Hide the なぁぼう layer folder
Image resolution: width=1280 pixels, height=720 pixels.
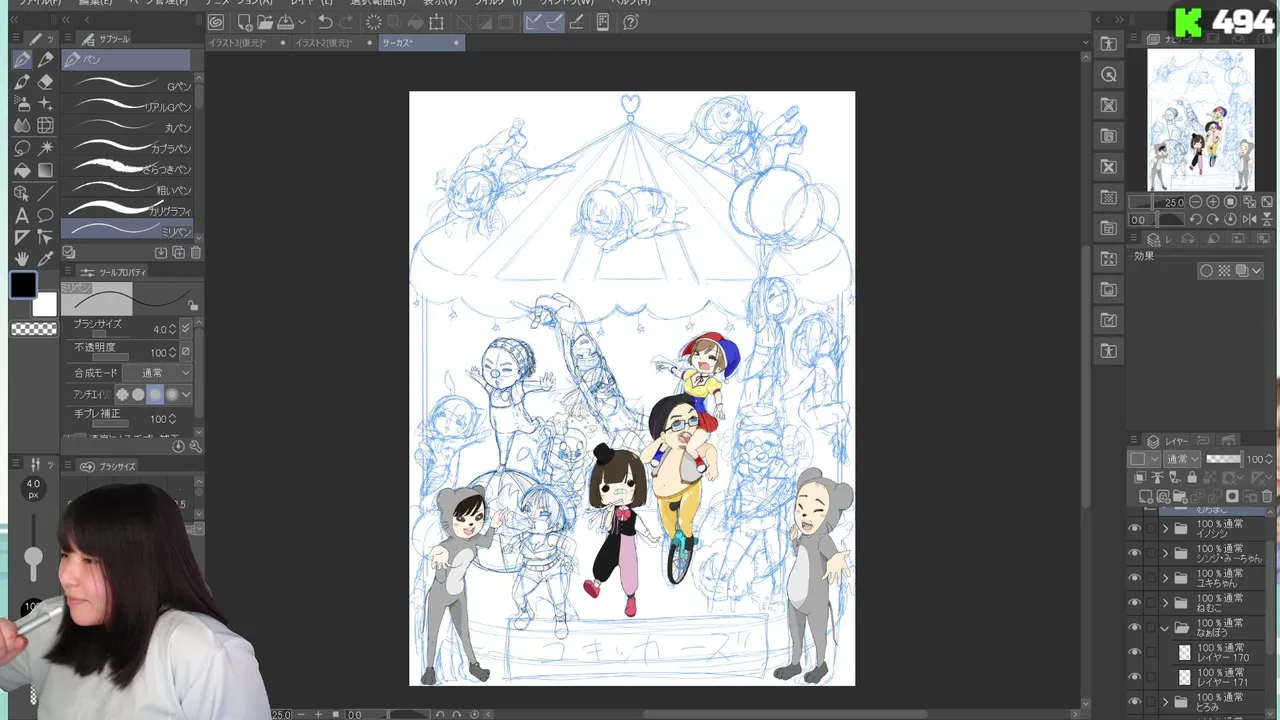click(x=1134, y=628)
